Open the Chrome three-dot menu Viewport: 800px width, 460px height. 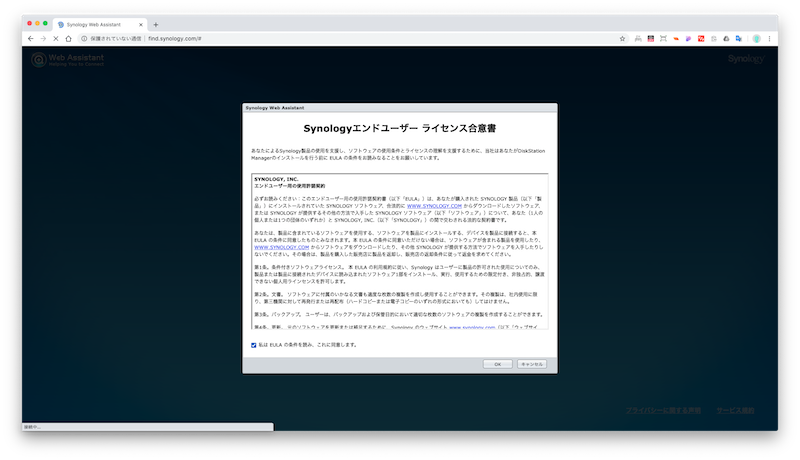pos(769,39)
